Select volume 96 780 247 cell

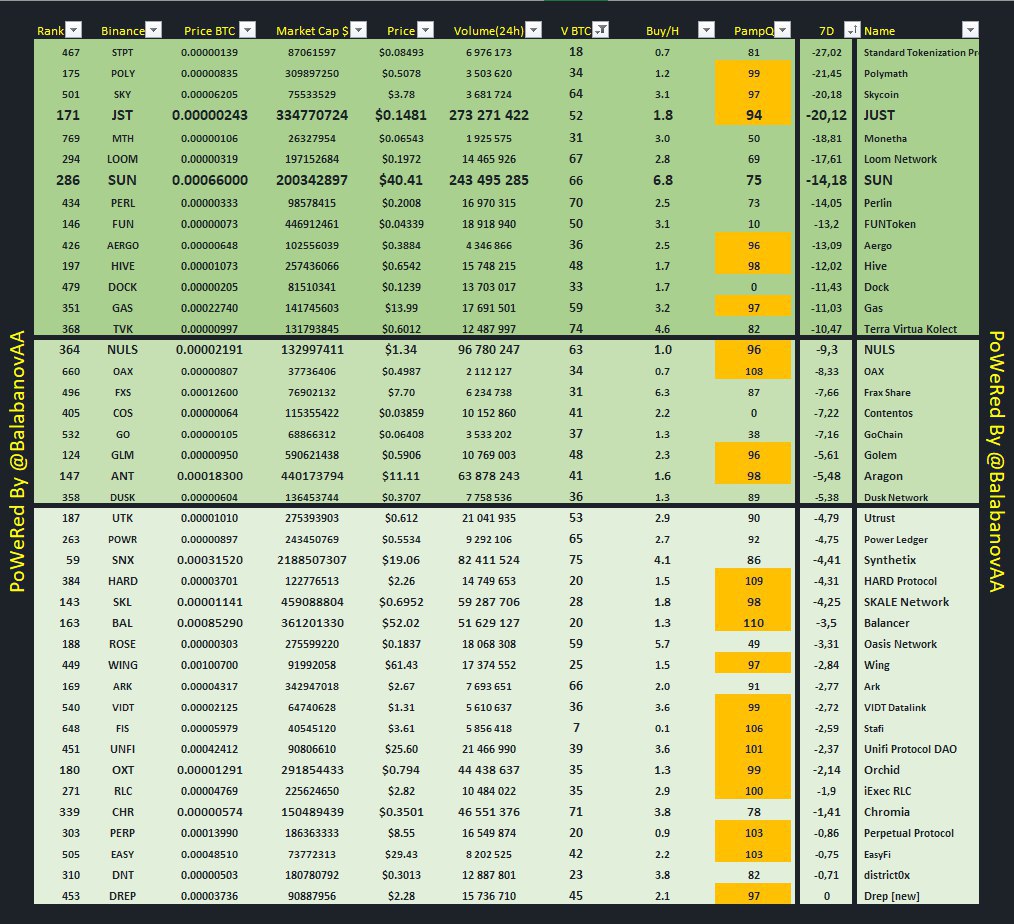pos(489,350)
